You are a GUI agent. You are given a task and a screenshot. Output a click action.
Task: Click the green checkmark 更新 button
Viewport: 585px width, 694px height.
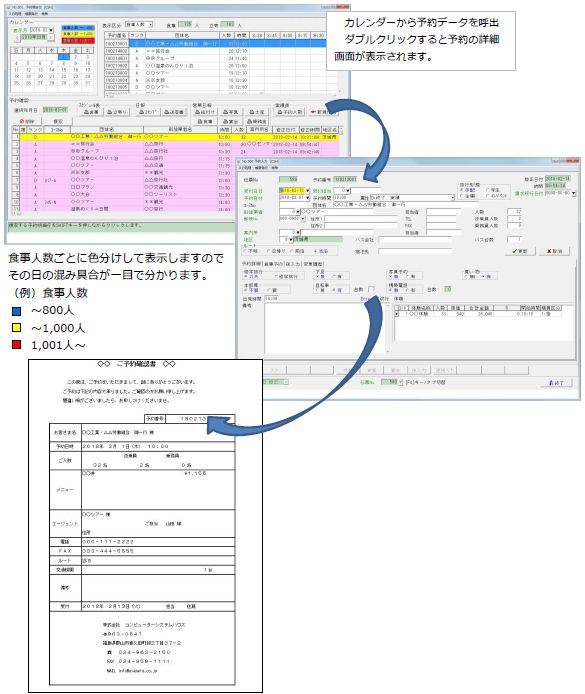tap(520, 251)
